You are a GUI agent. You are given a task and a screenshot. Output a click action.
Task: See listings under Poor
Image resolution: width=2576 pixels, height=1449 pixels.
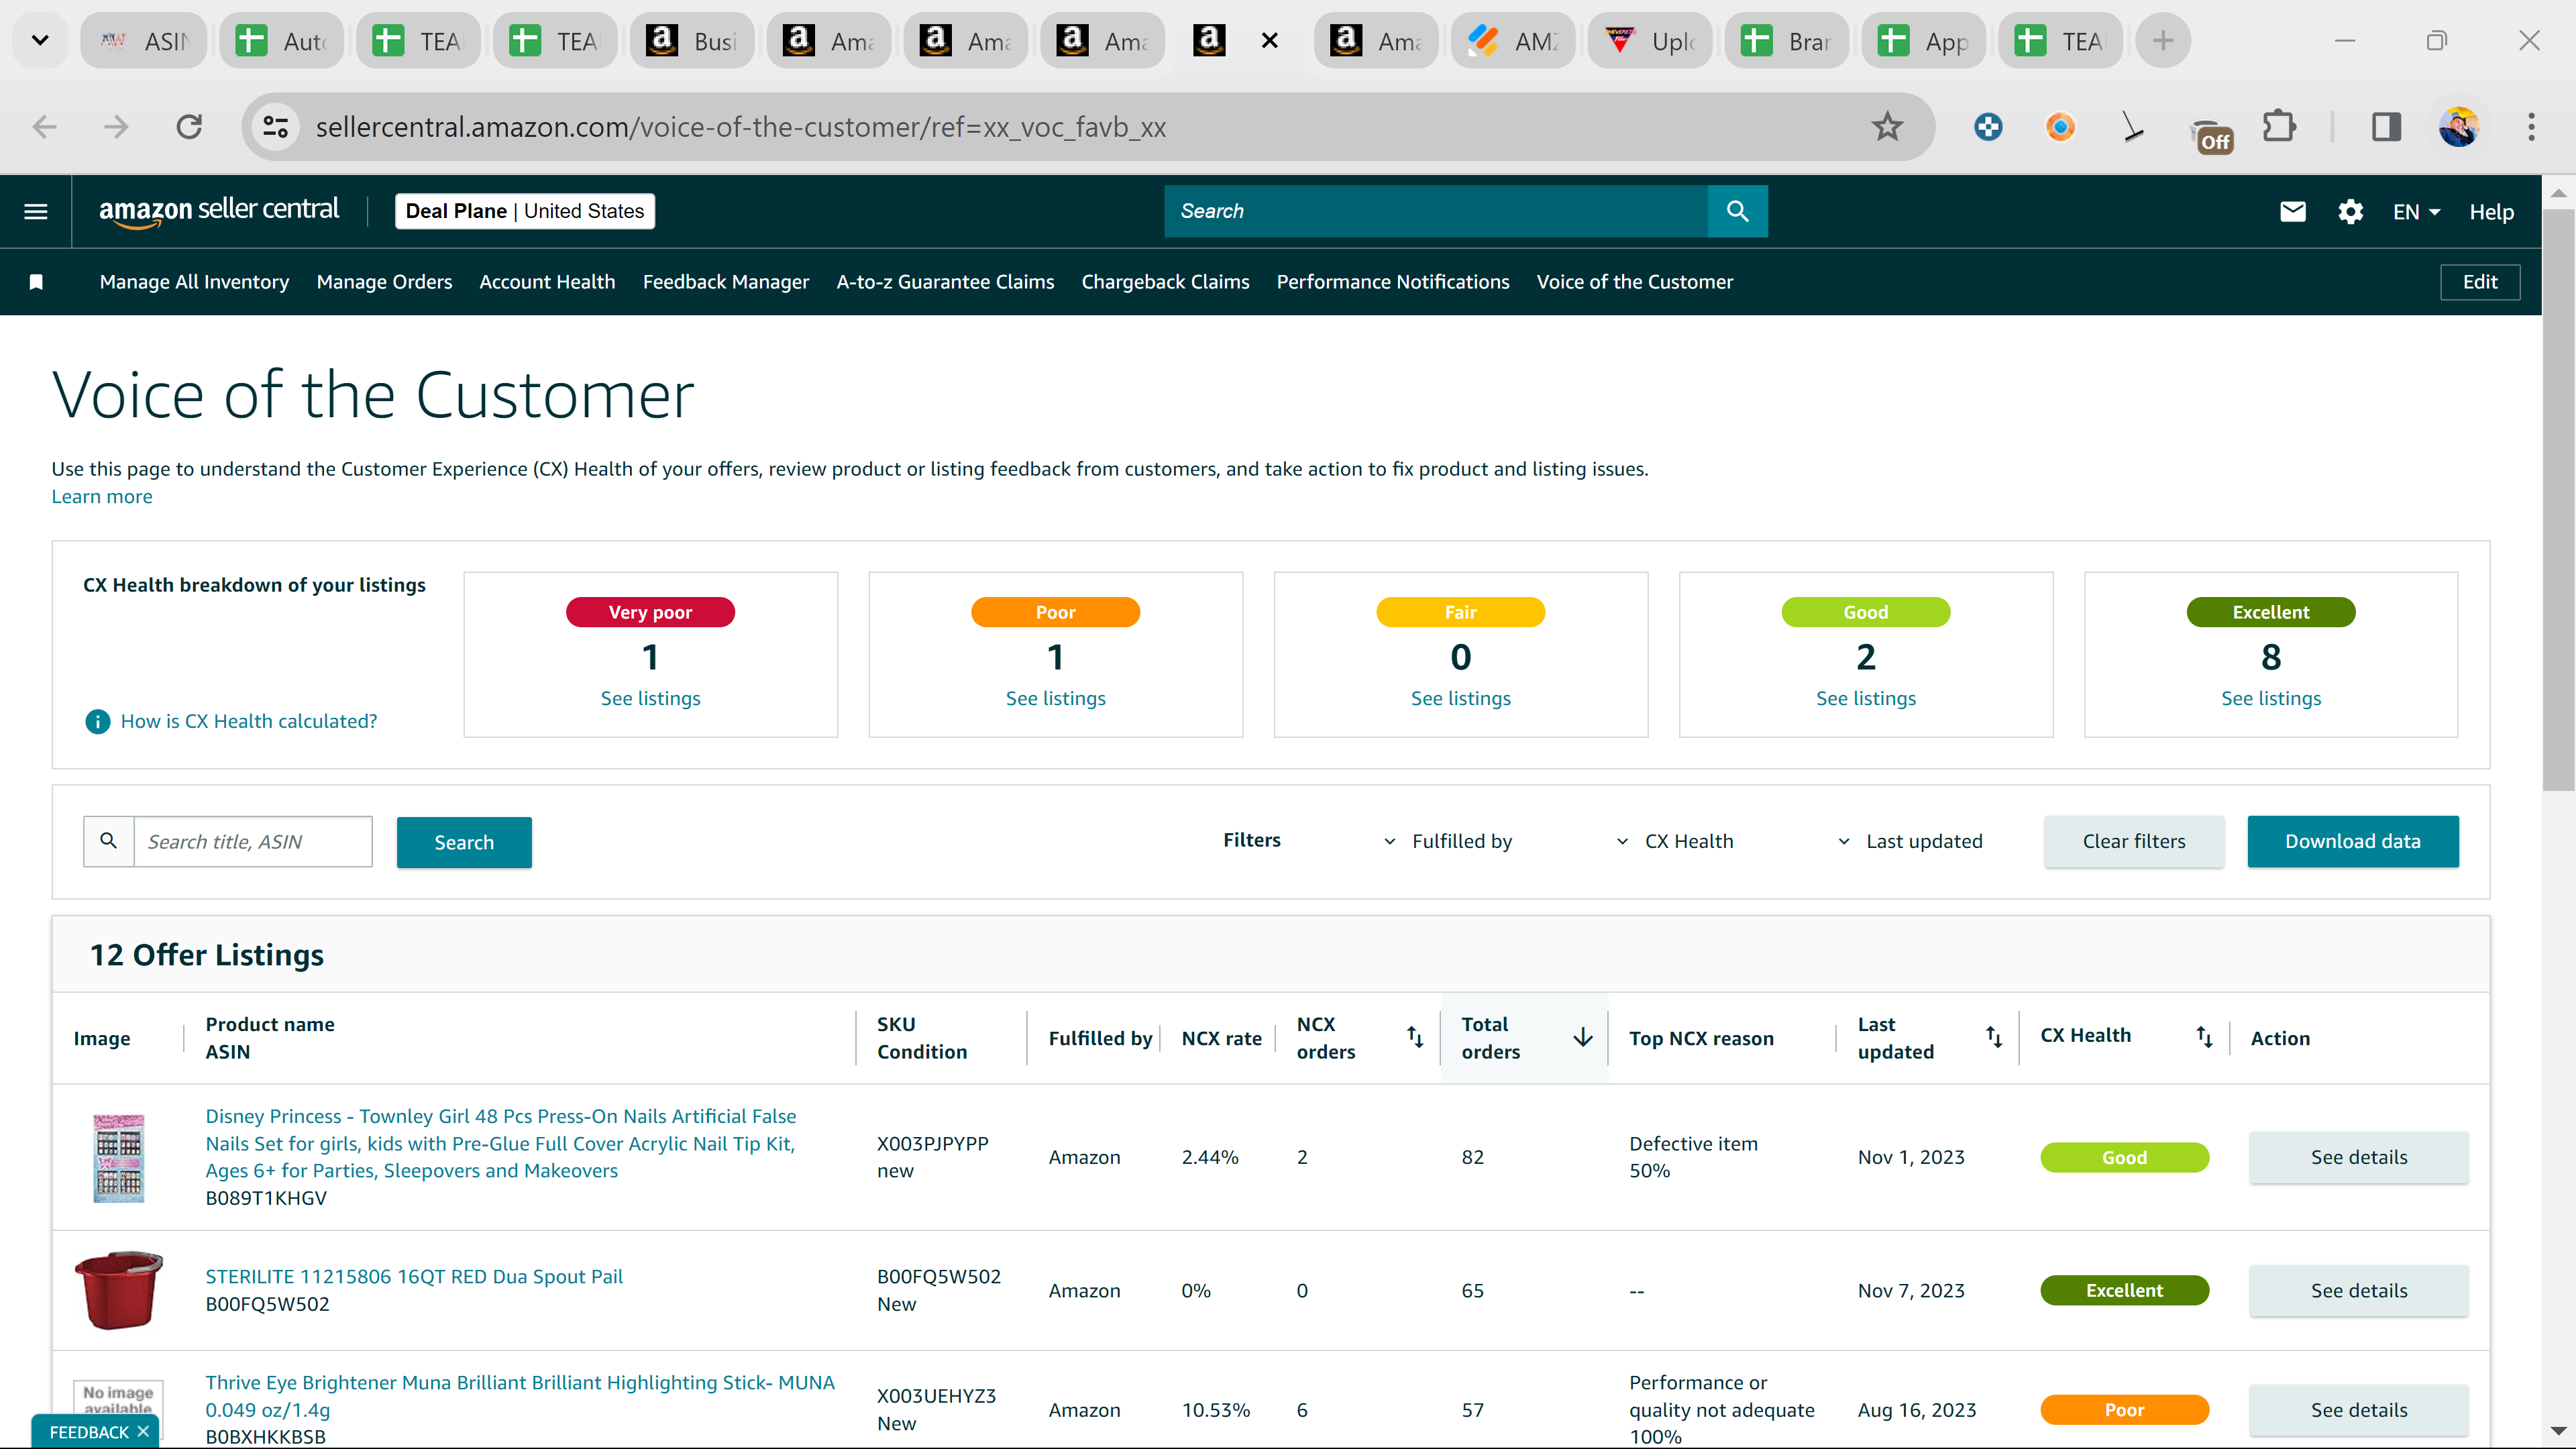click(x=1056, y=698)
